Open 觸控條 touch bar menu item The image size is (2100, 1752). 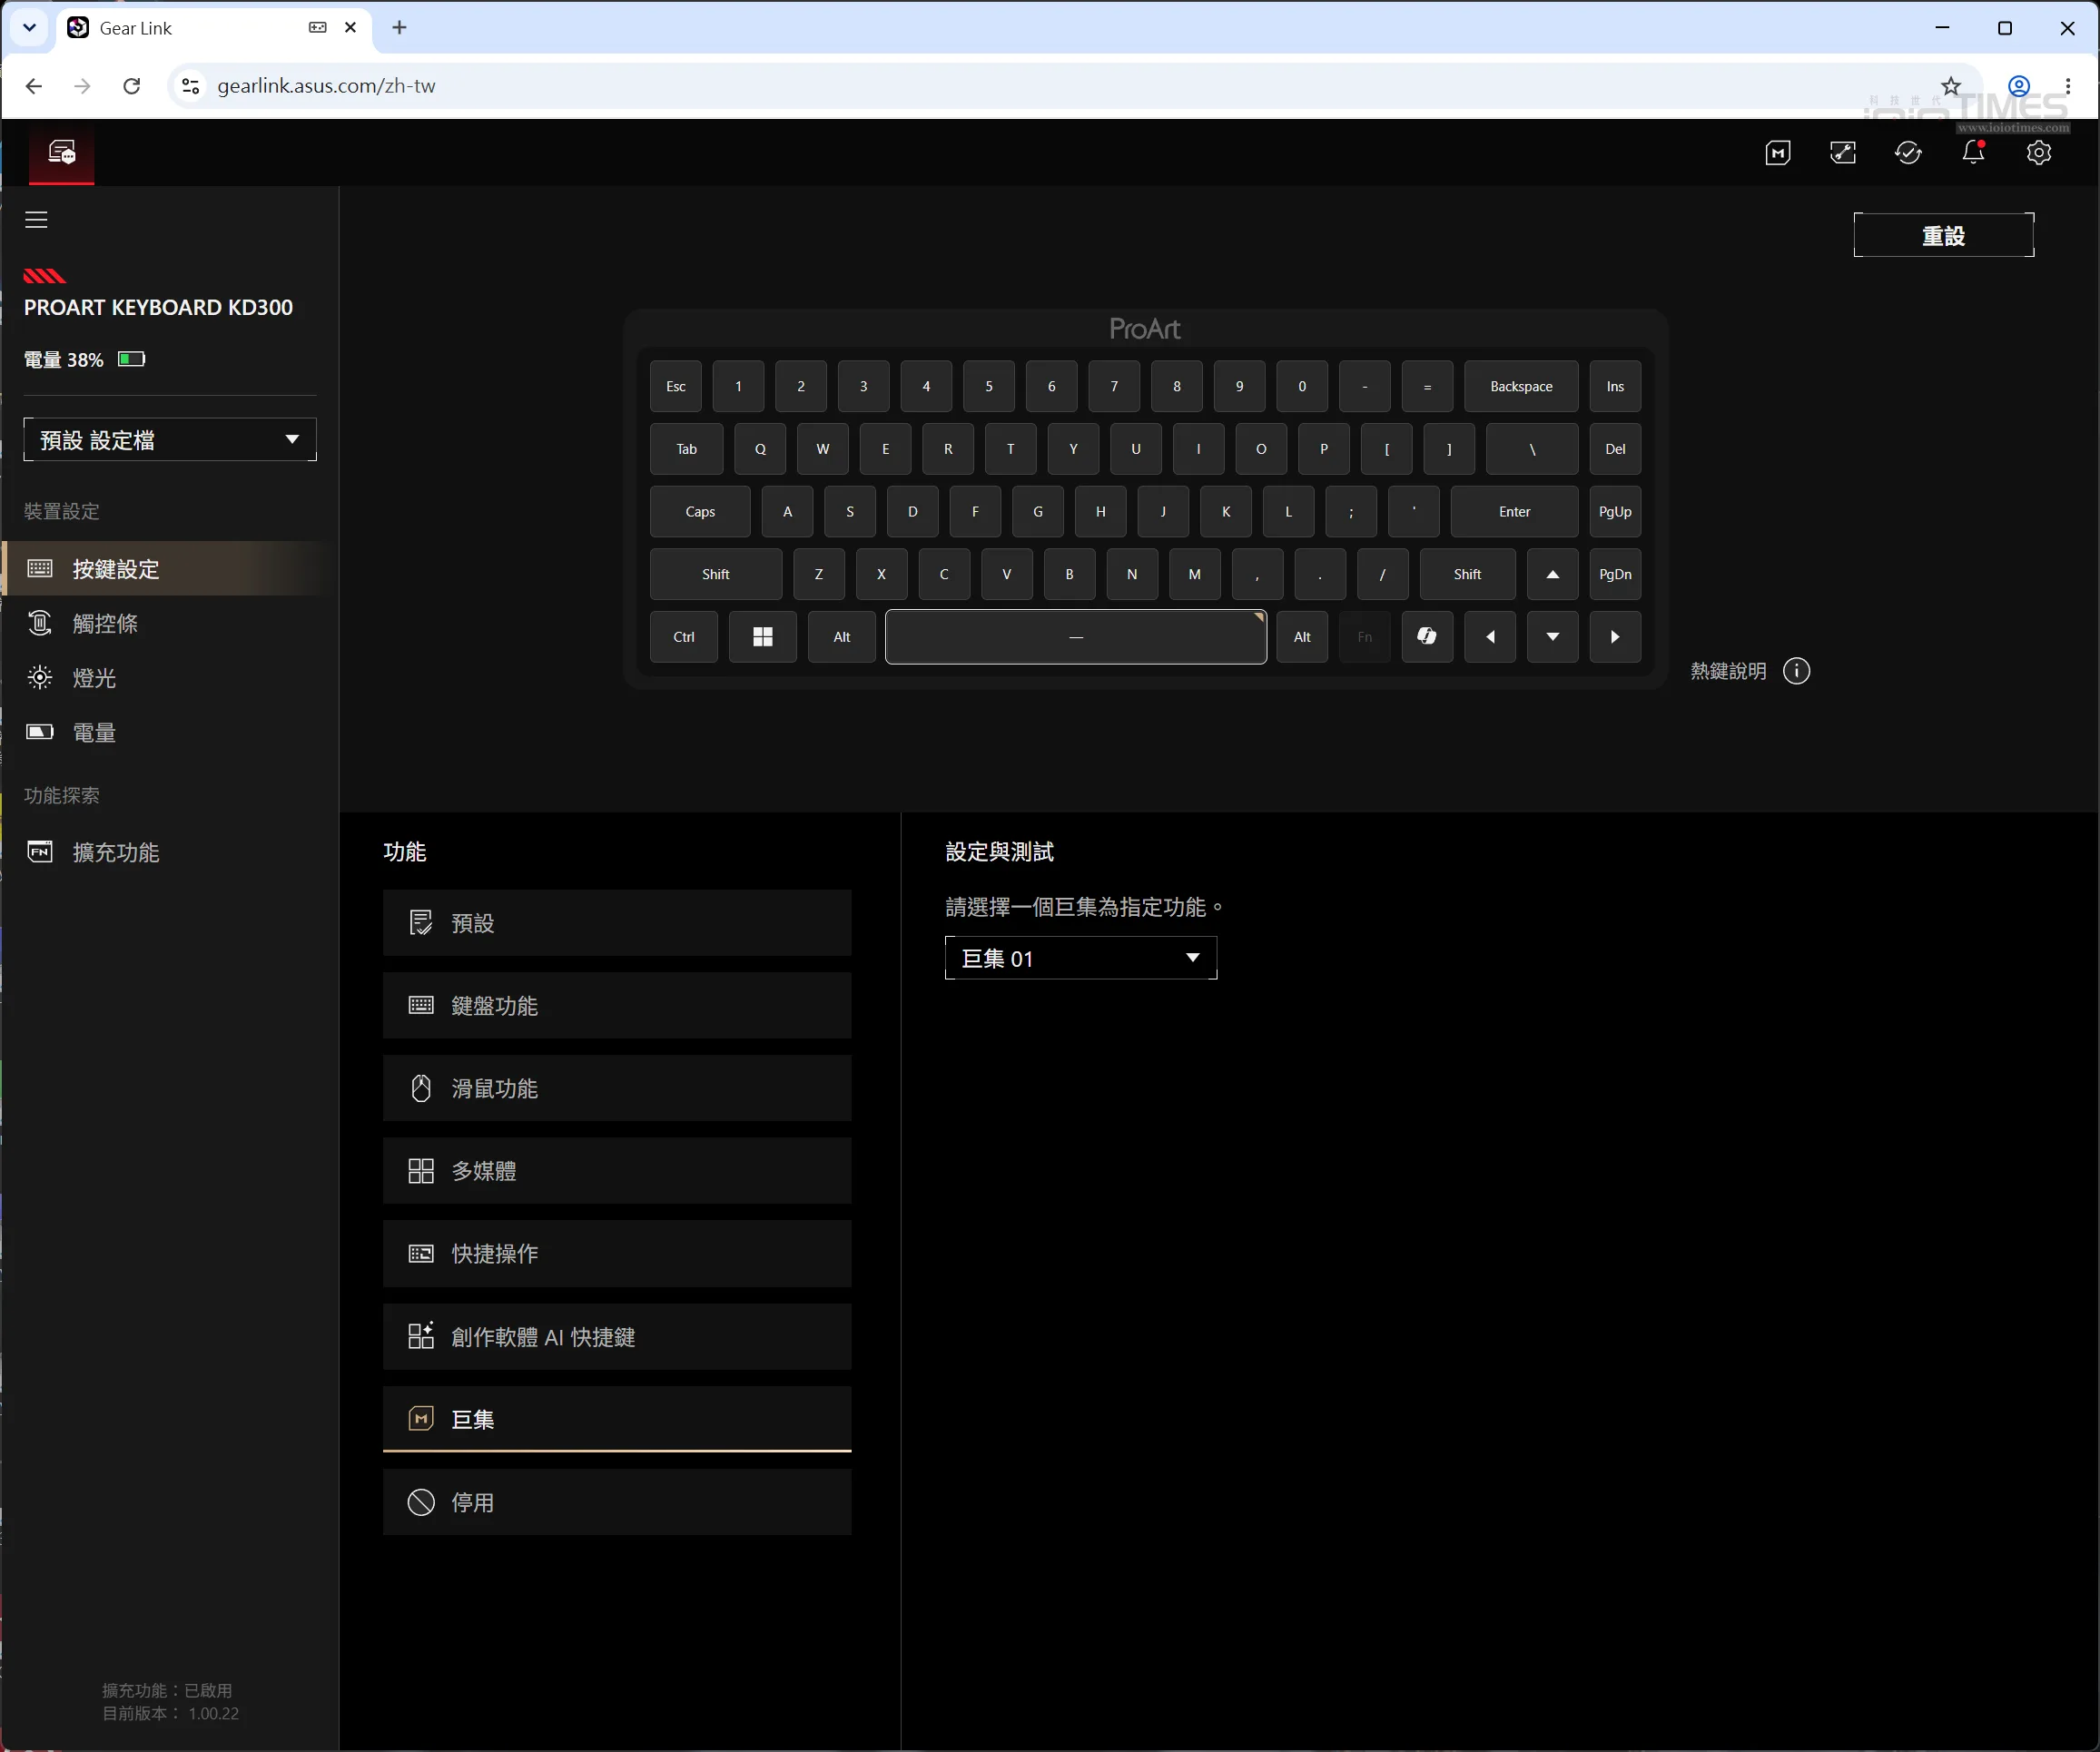[x=168, y=624]
